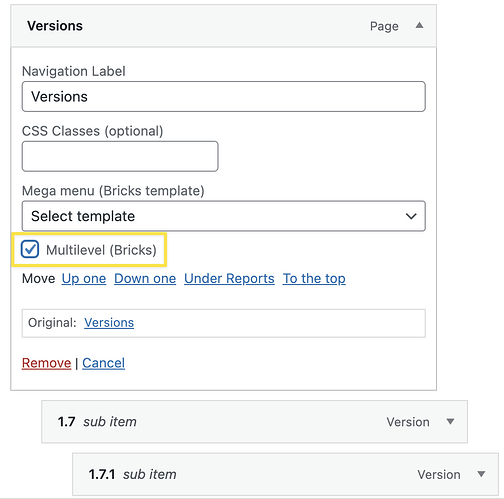Image resolution: width=504 pixels, height=499 pixels.
Task: Click the Version type label of 1.7
Action: coord(408,422)
